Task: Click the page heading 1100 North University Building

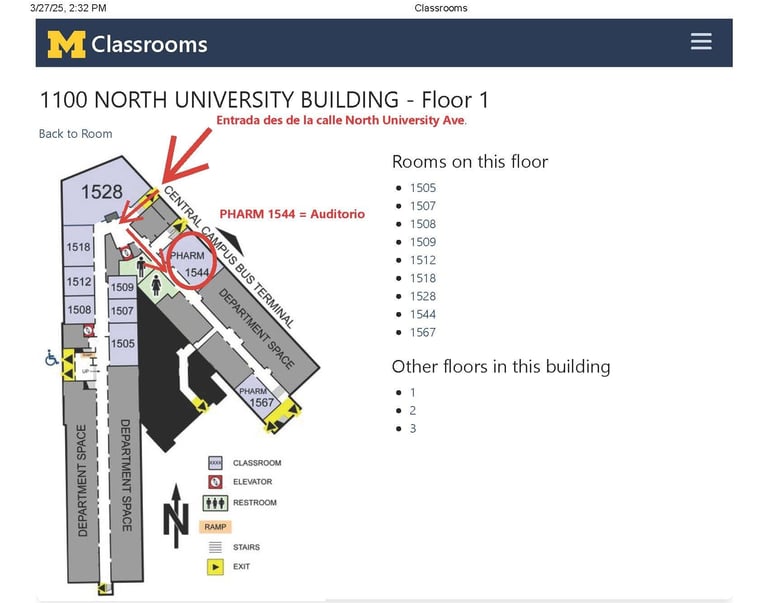Action: (264, 100)
